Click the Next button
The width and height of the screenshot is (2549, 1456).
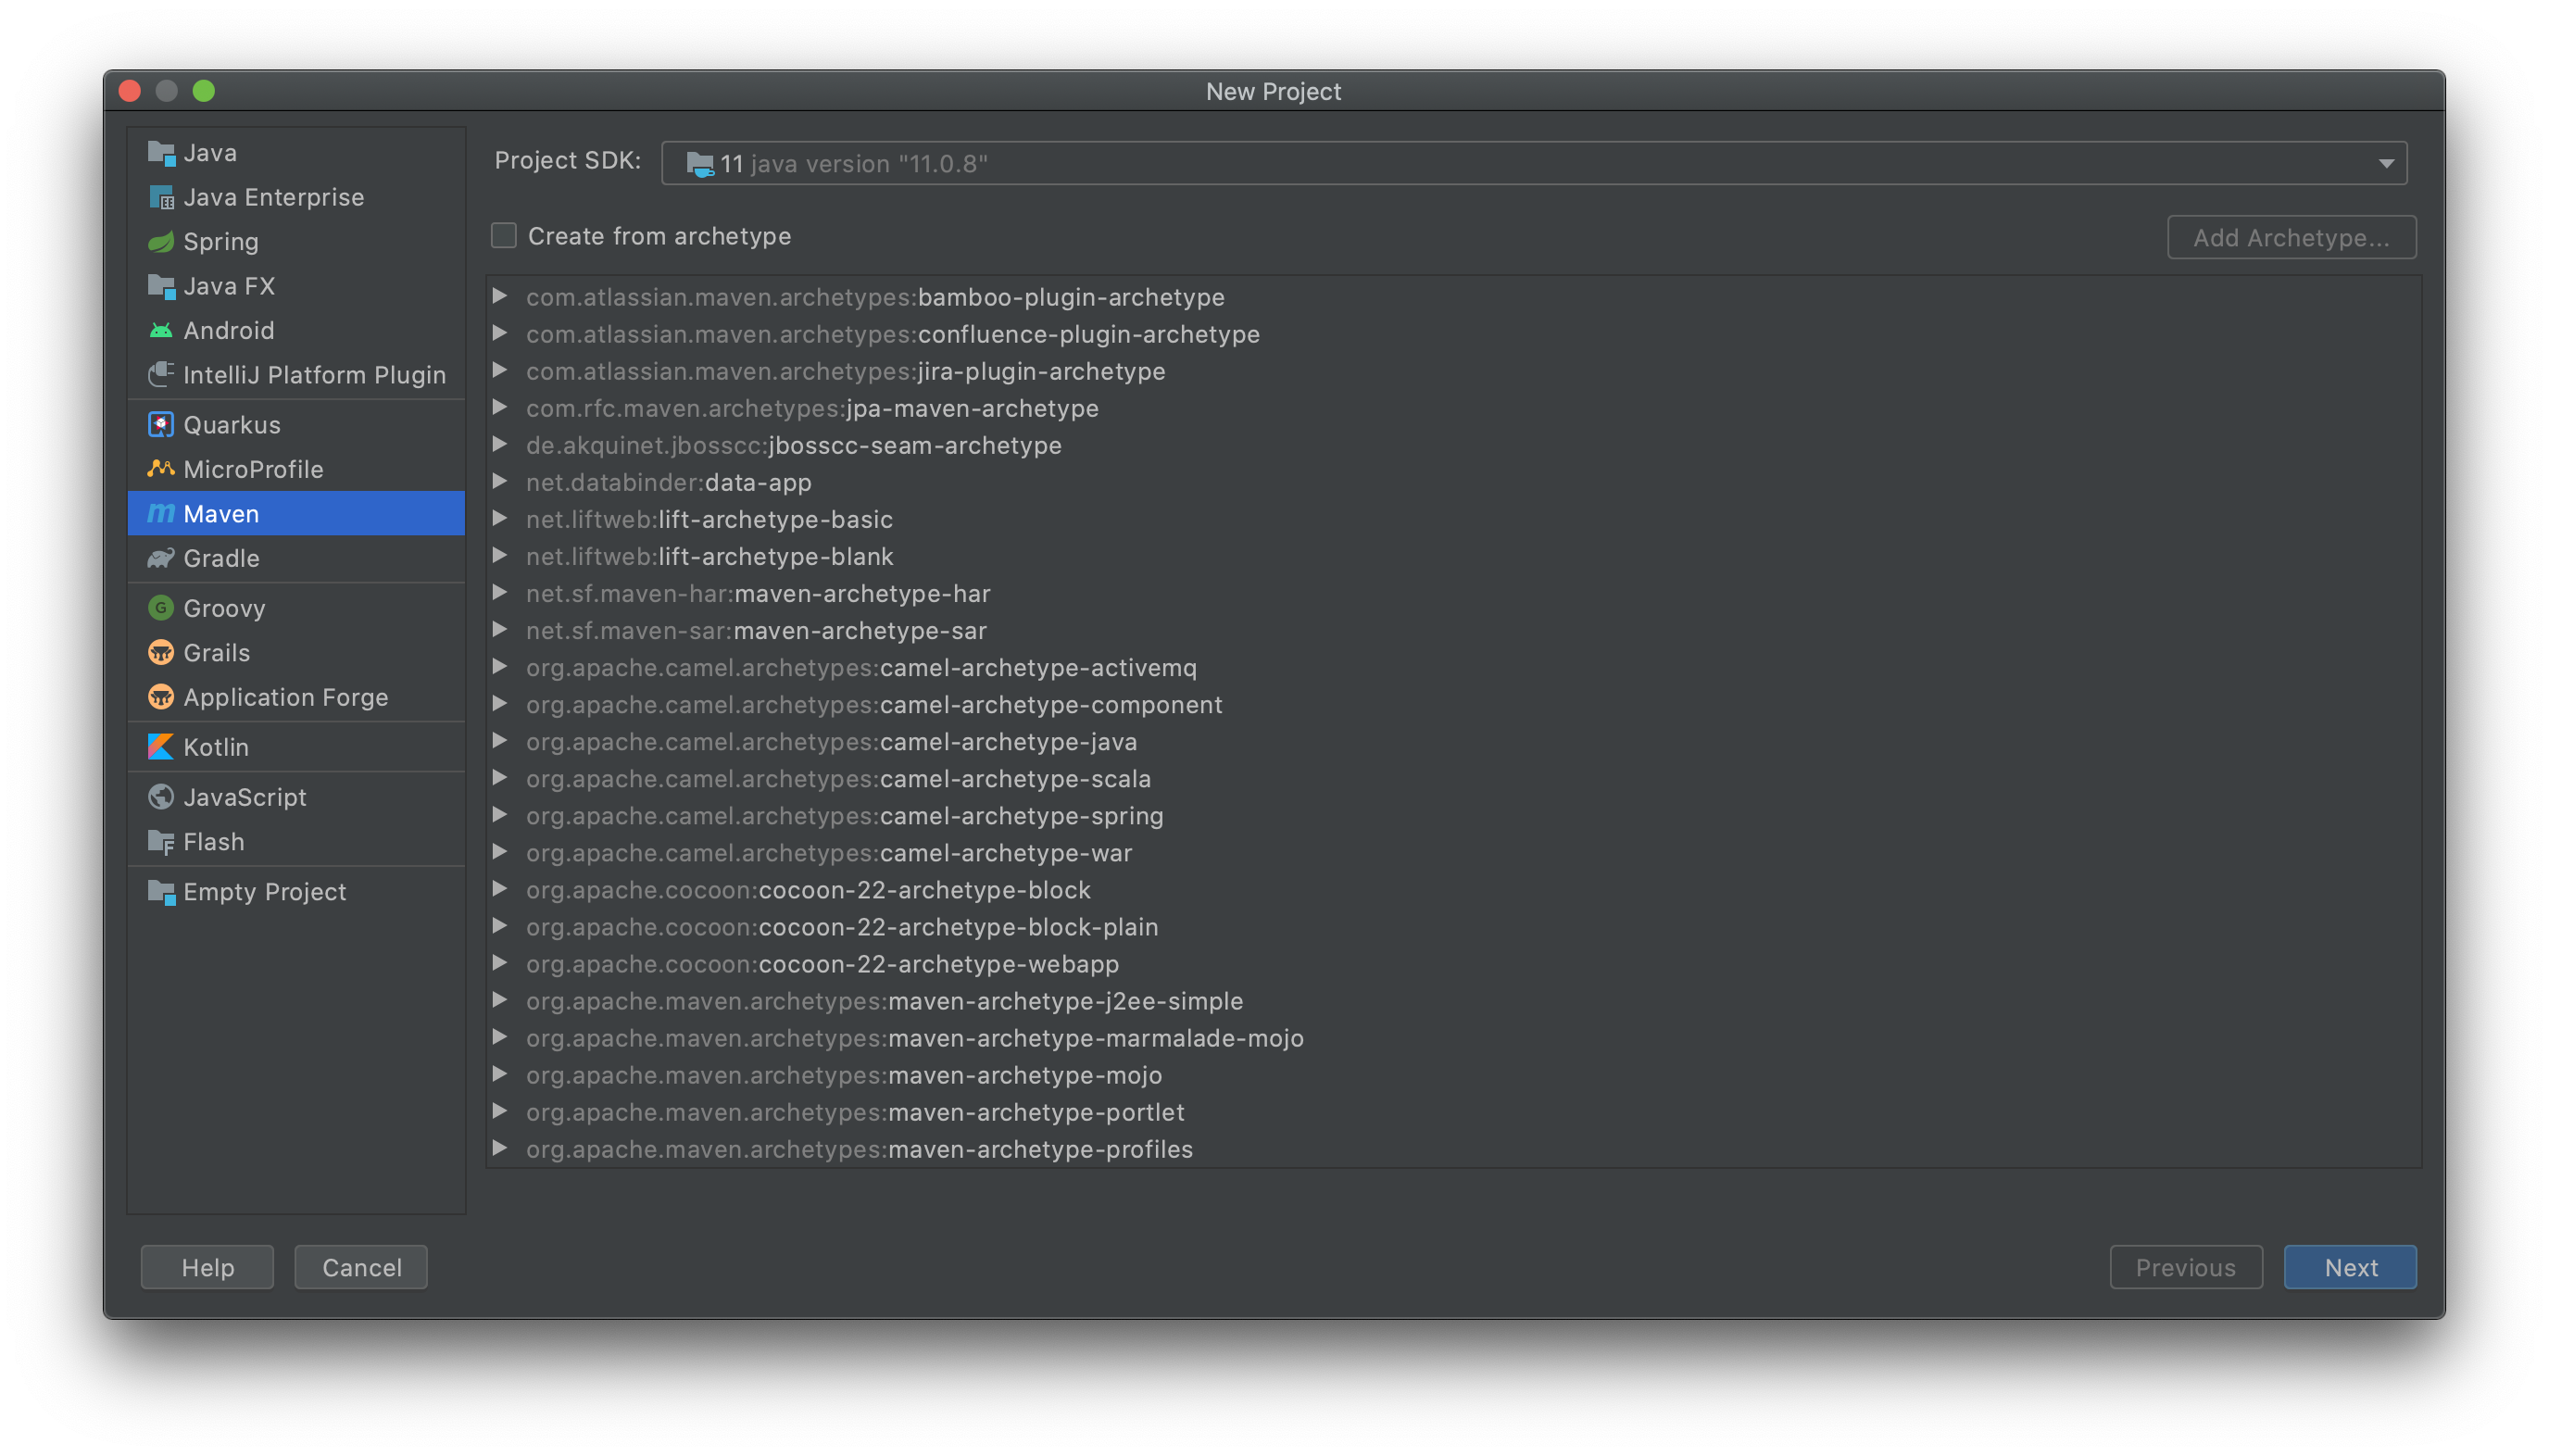[x=2349, y=1267]
